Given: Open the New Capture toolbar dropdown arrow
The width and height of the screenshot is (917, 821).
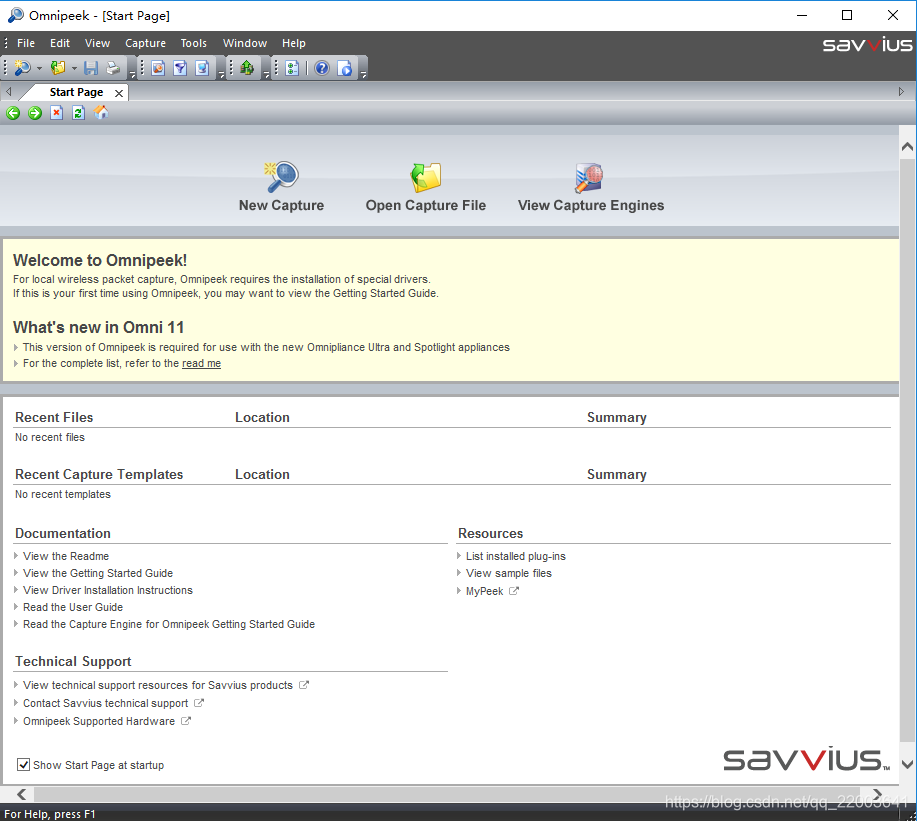Looking at the screenshot, I should 39,68.
